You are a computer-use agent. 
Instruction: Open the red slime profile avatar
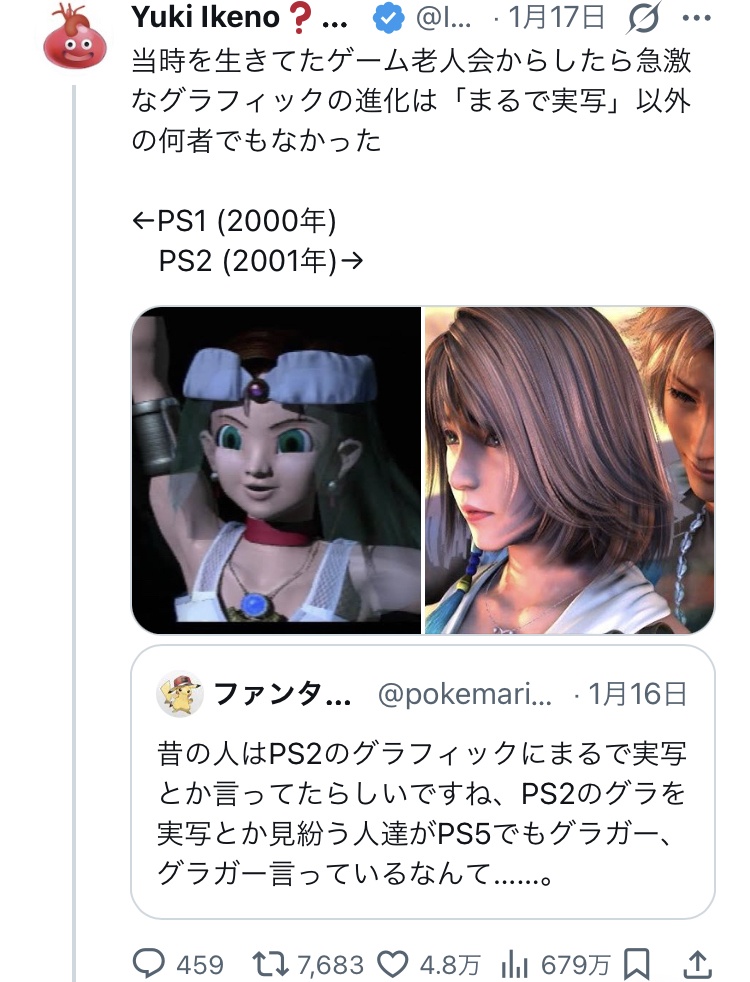[x=74, y=36]
